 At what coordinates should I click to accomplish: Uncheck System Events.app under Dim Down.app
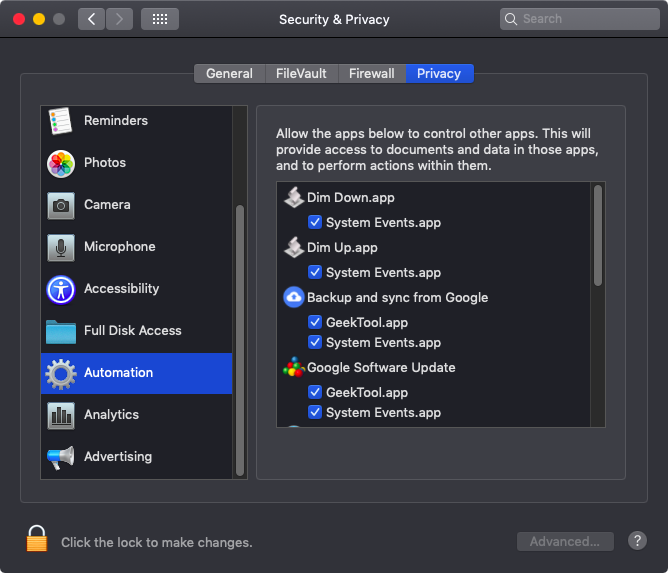[315, 222]
